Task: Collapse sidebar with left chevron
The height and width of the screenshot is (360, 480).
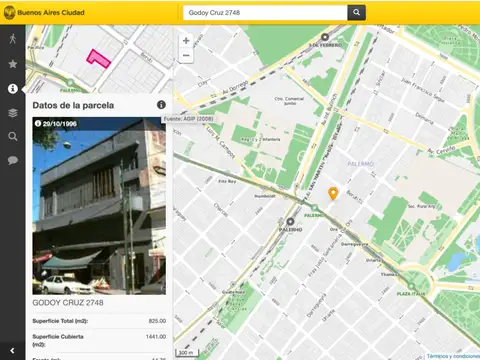Action: click(x=12, y=351)
